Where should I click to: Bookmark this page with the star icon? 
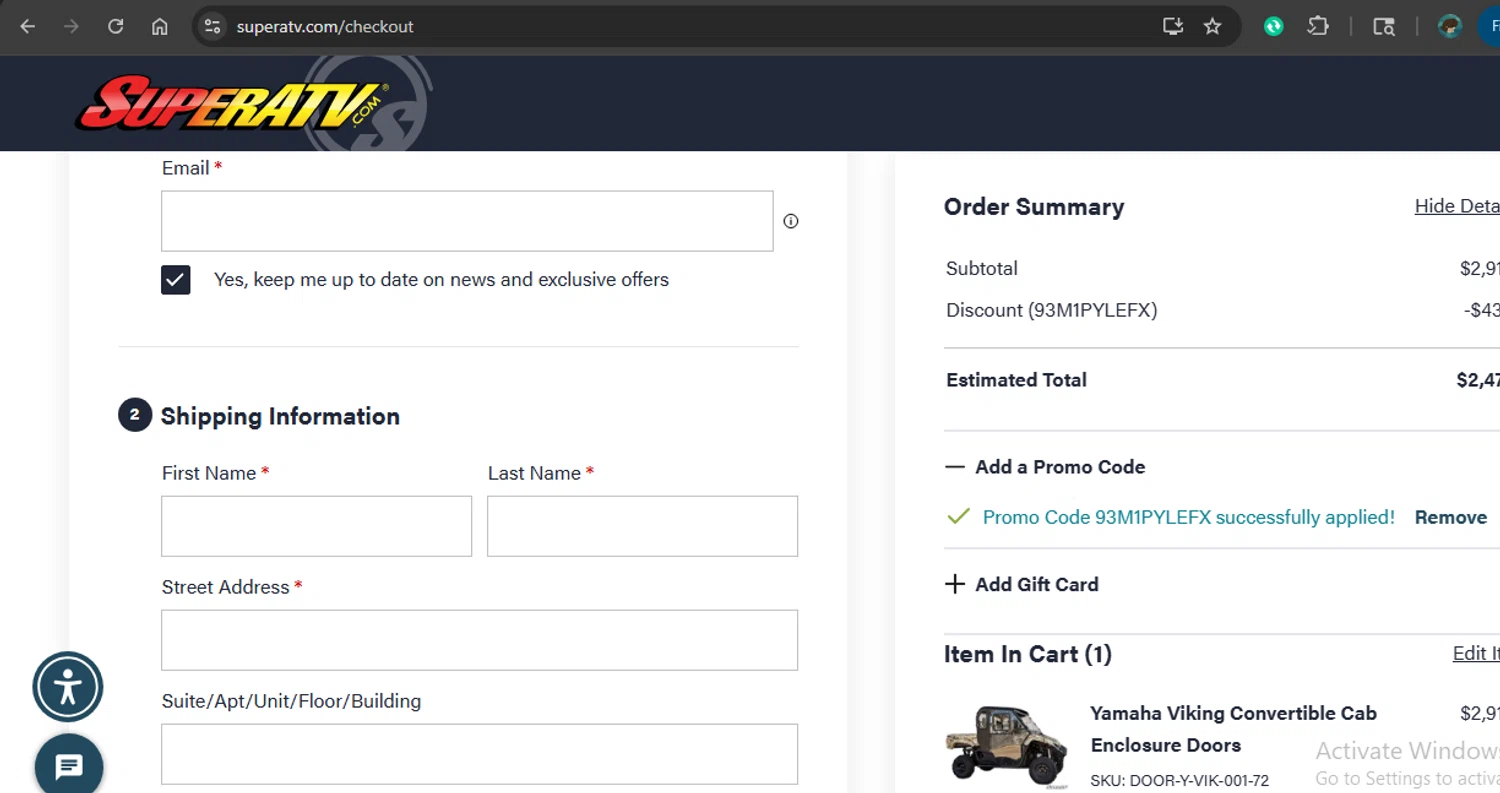click(x=1213, y=27)
